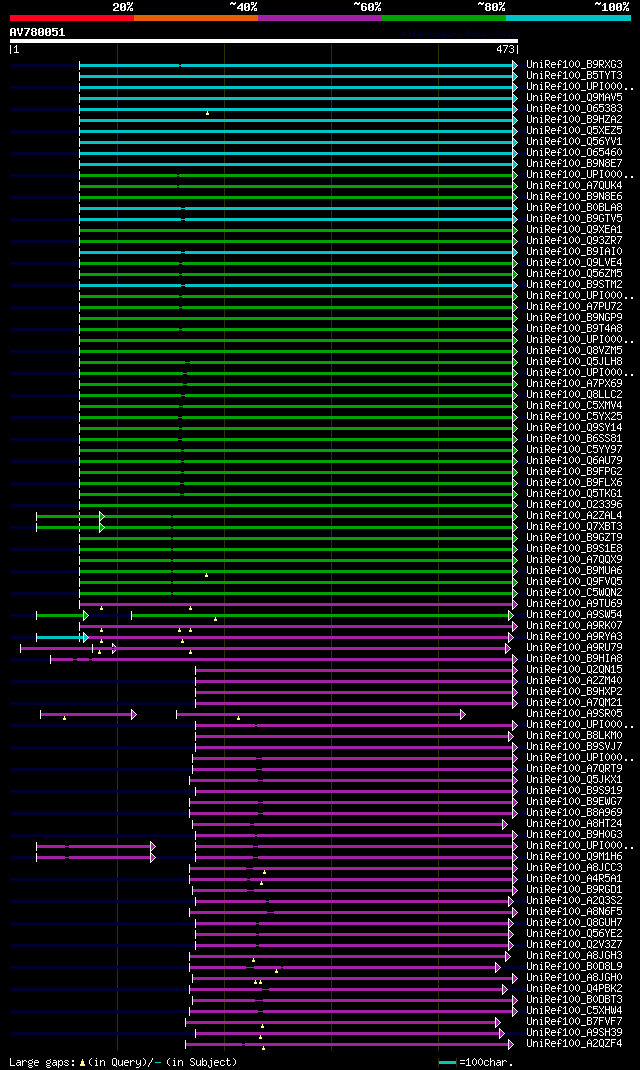640x1070 pixels.
Task: Select the UniRef100_B9N8E7 label
Action: [x=574, y=164]
